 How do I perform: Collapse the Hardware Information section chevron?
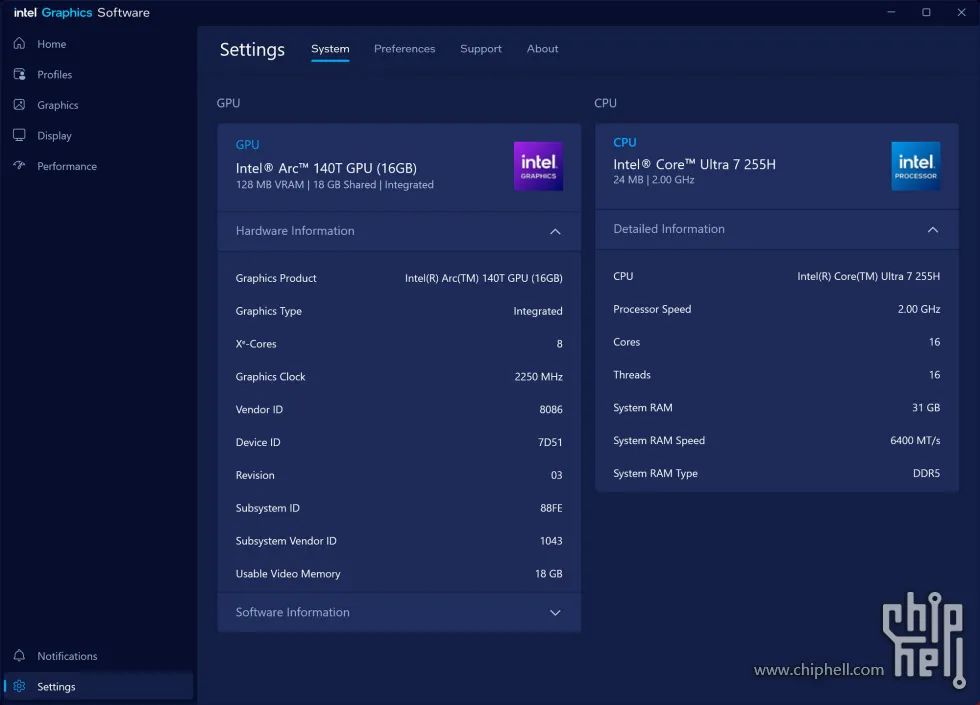click(x=555, y=231)
